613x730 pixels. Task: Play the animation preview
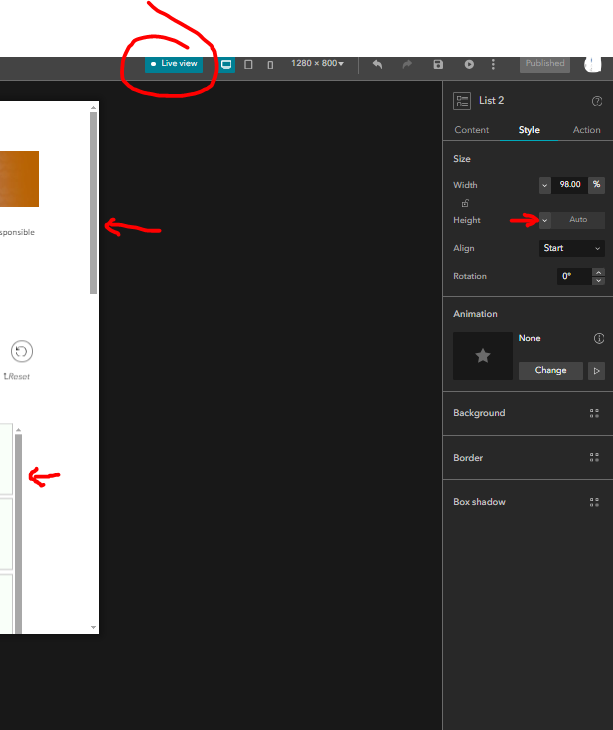(x=596, y=371)
